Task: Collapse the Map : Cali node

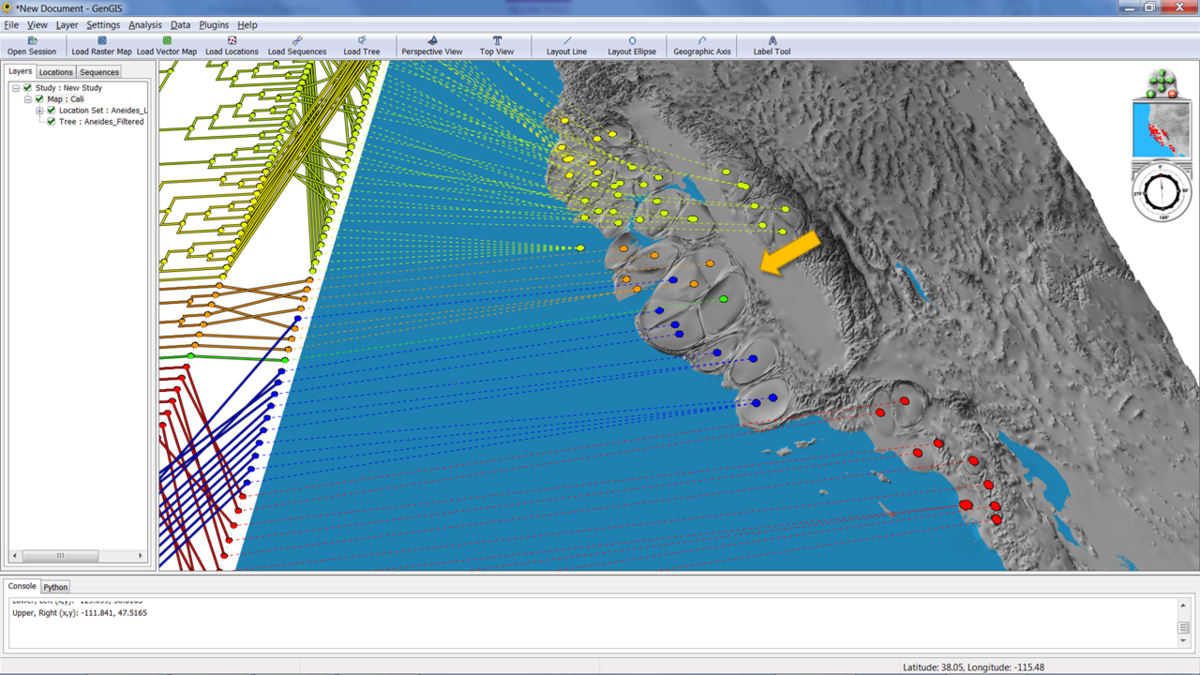Action: pyautogui.click(x=28, y=99)
